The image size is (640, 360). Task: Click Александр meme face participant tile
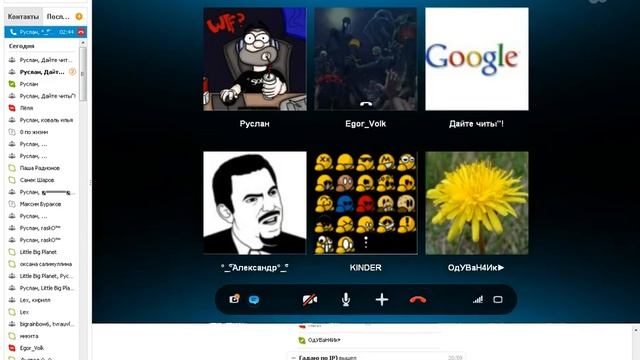[255, 203]
